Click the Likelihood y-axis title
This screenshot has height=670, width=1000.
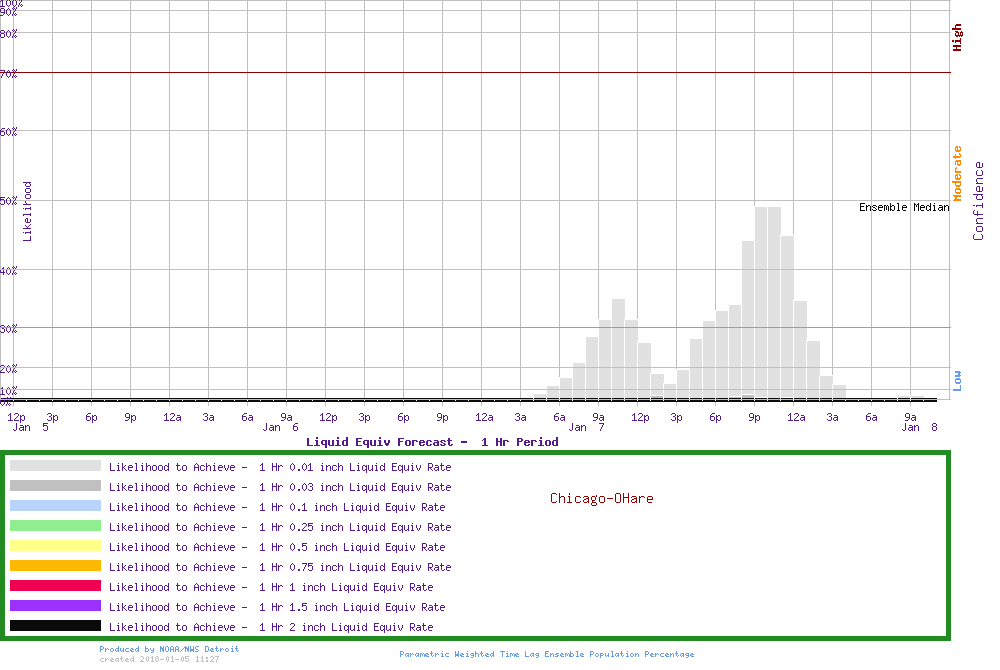(x=28, y=211)
